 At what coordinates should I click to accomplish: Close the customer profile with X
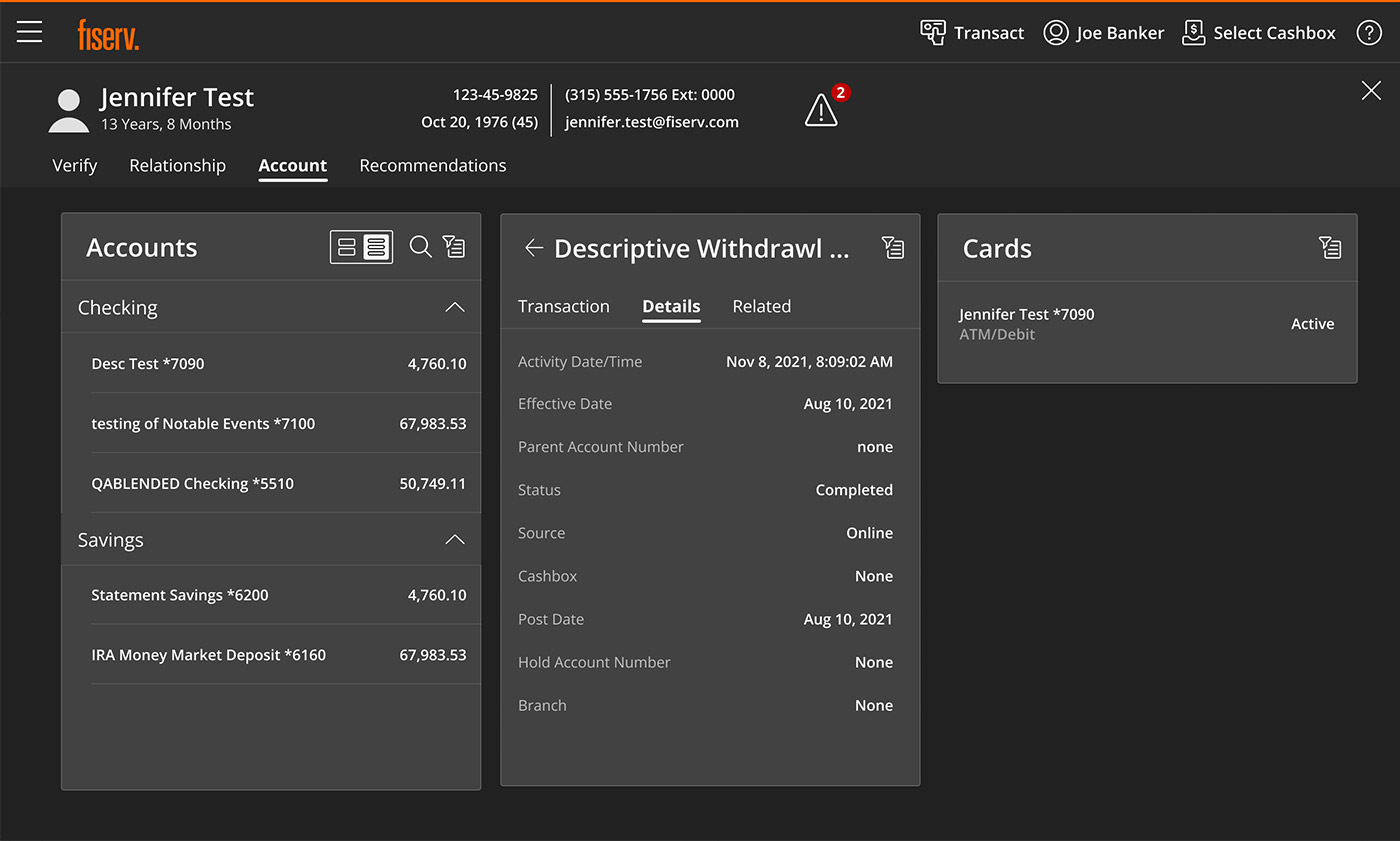tap(1370, 91)
